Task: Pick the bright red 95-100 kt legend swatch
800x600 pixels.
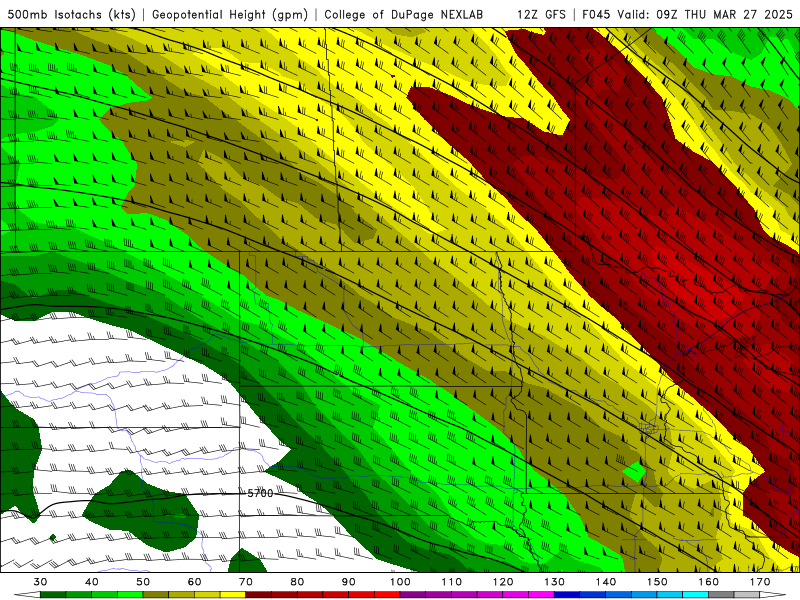Action: tap(387, 595)
